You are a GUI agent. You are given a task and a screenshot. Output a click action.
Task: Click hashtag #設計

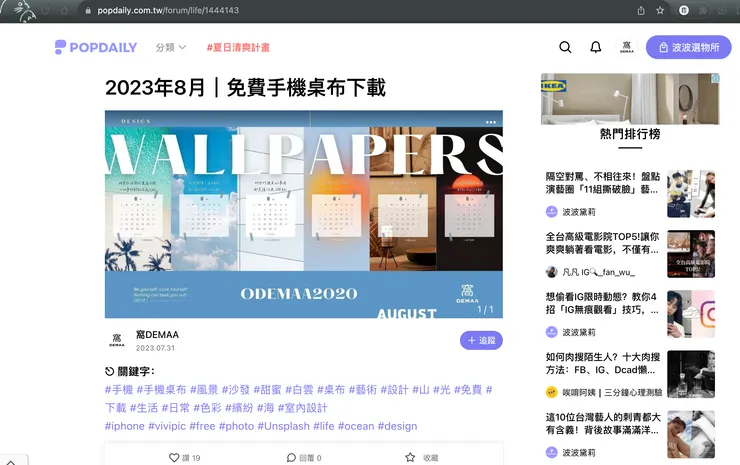click(x=395, y=389)
